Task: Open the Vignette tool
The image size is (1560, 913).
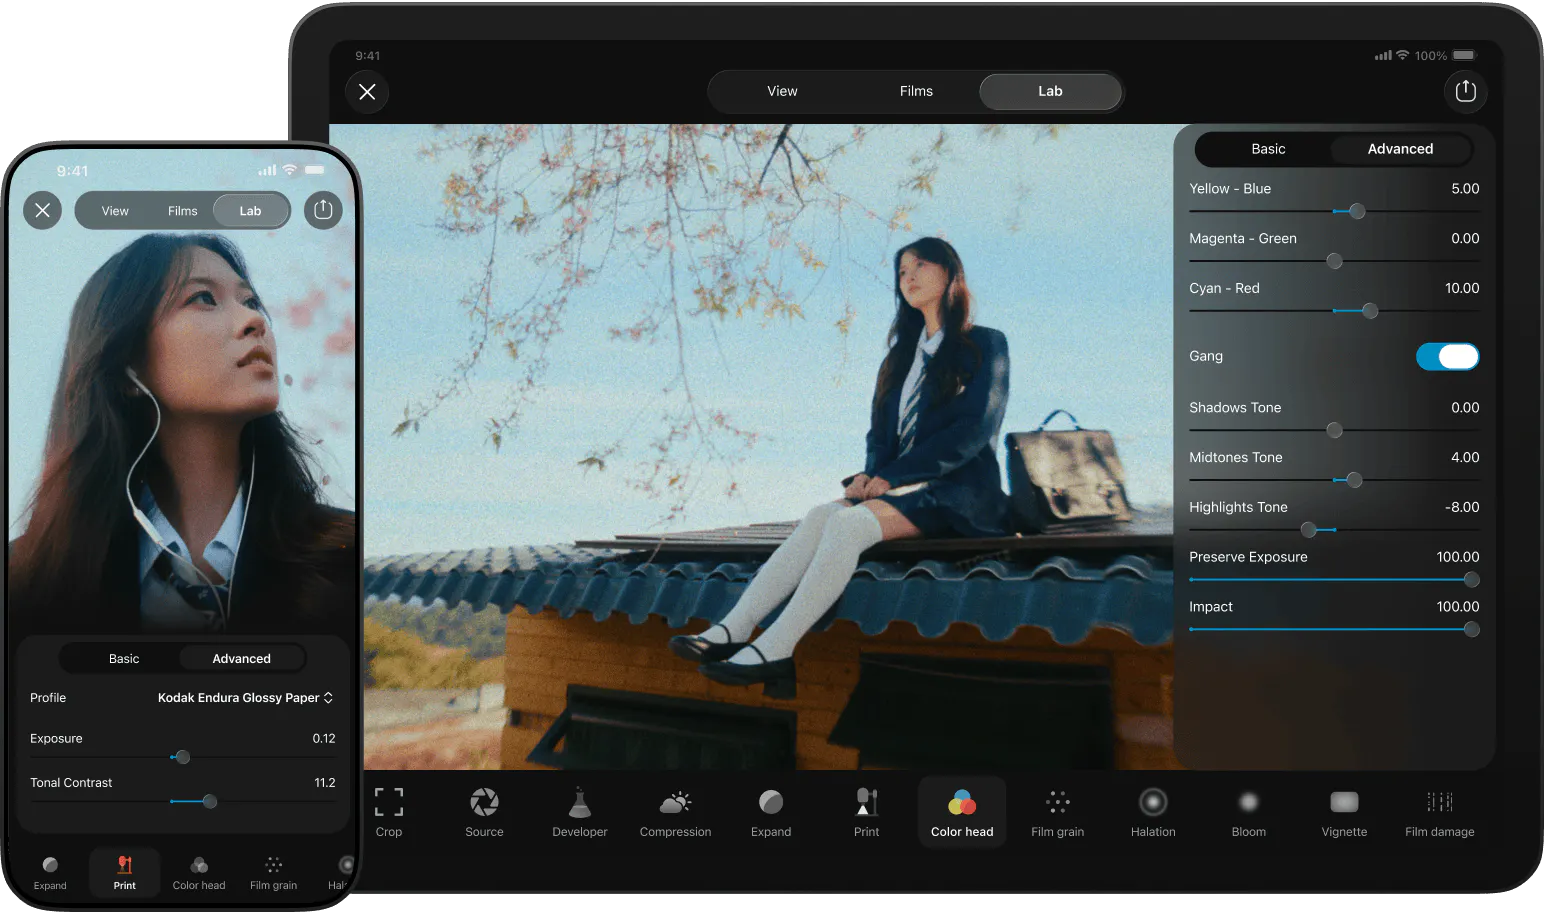Action: [1344, 812]
